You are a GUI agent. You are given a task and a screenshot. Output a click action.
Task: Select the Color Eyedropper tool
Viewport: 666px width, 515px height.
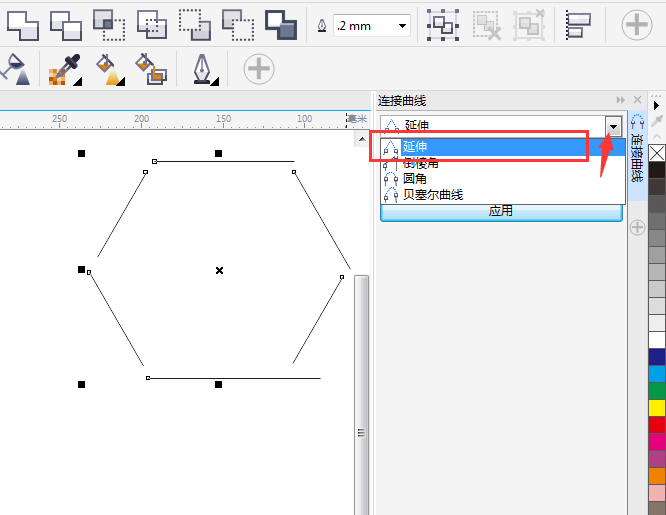pos(63,70)
